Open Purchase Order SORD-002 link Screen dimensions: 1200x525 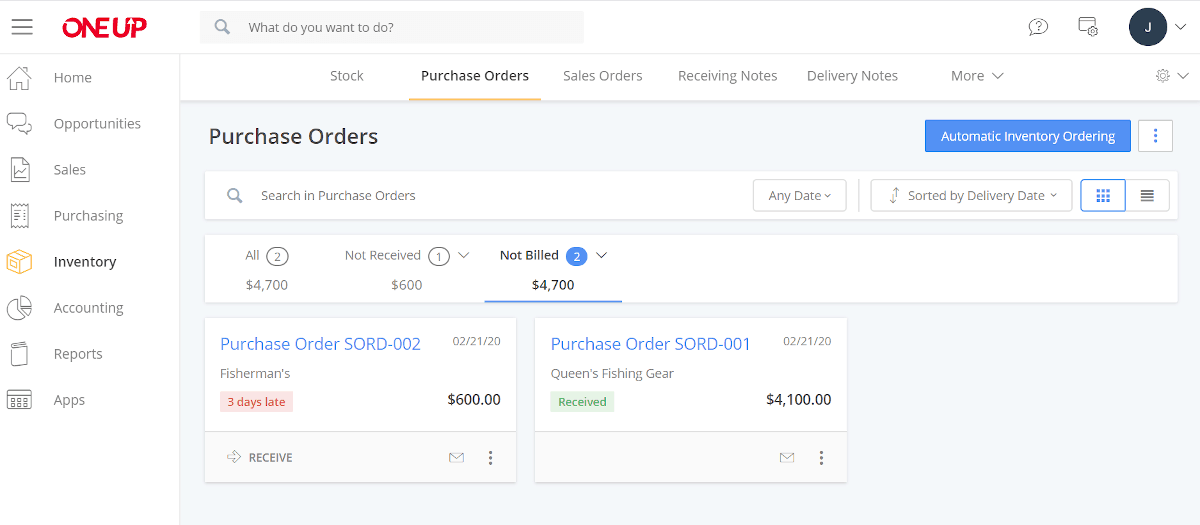(x=320, y=344)
